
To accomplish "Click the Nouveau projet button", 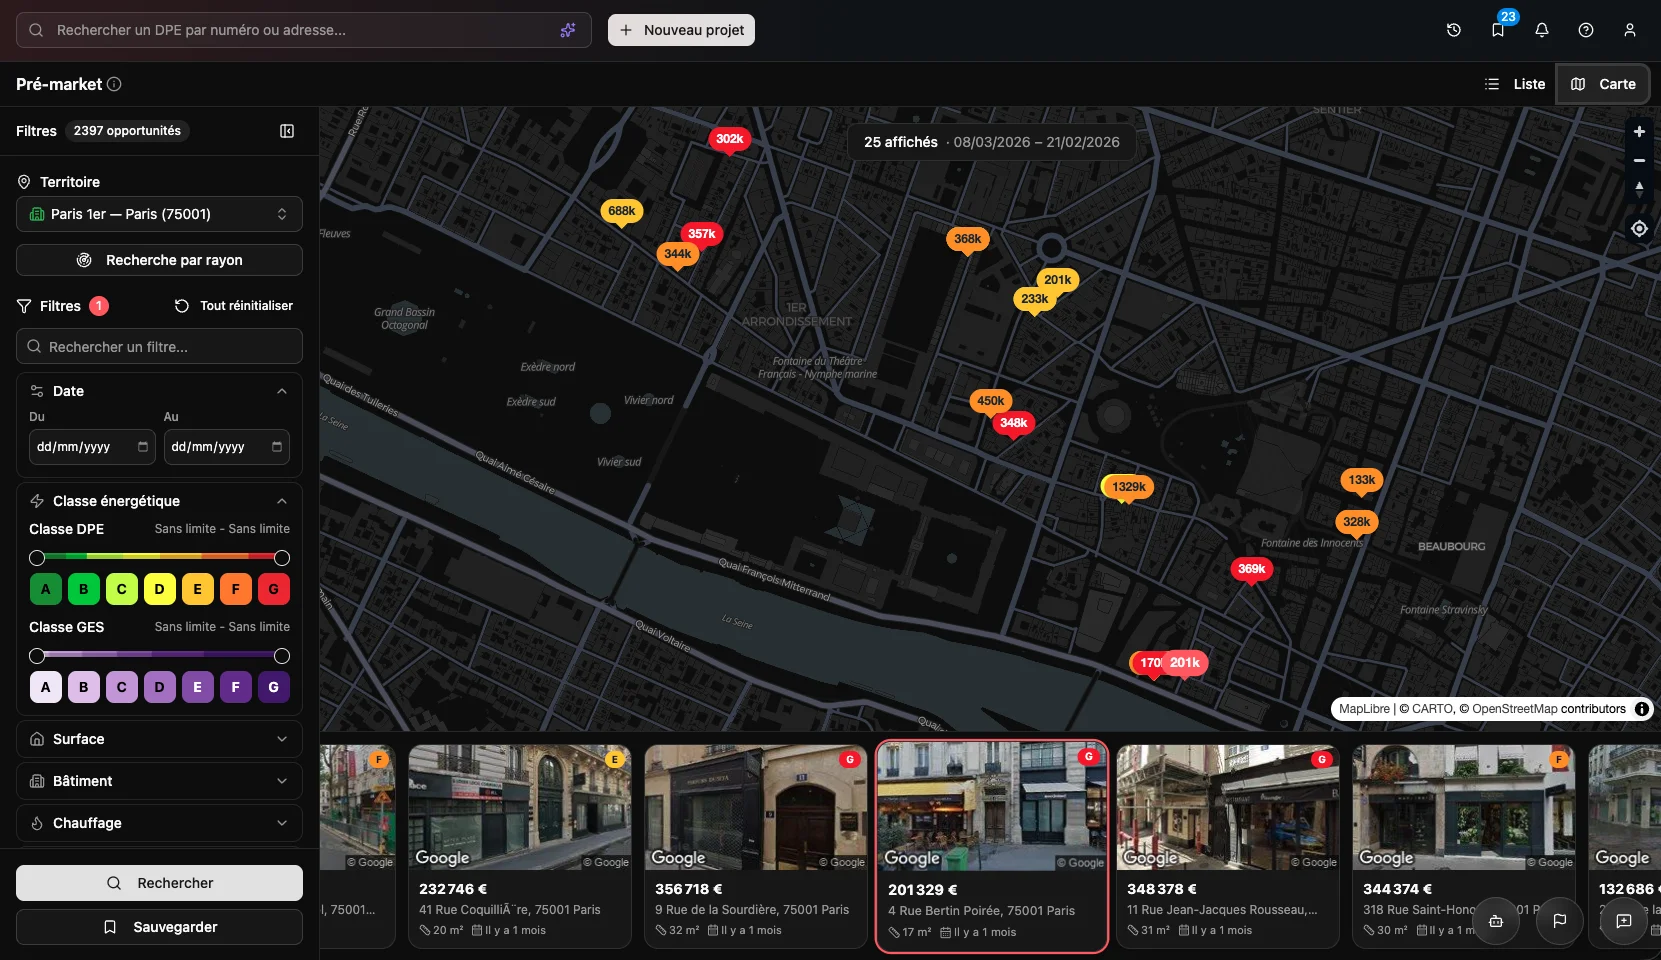I will [681, 30].
